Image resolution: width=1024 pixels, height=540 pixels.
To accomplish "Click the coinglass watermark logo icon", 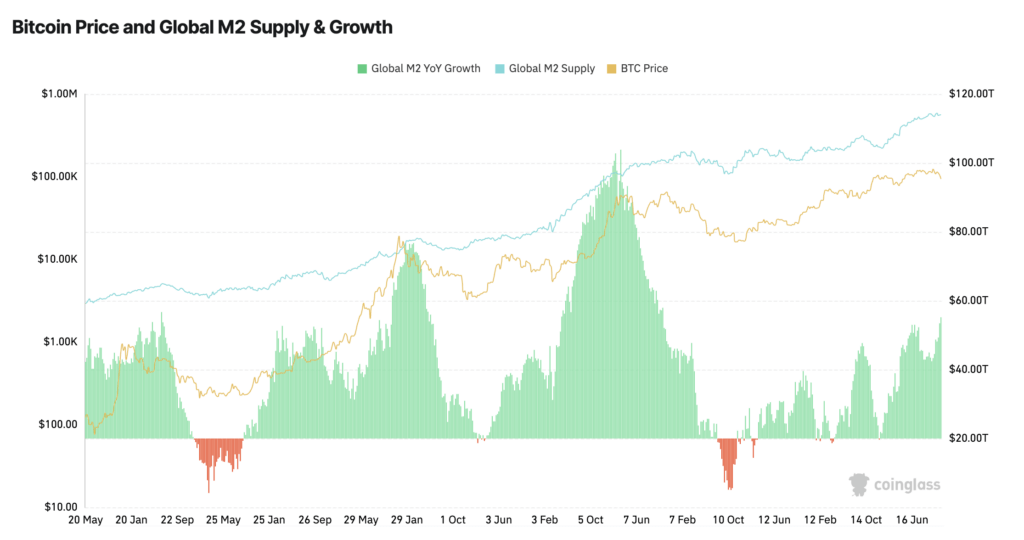I will click(859, 484).
